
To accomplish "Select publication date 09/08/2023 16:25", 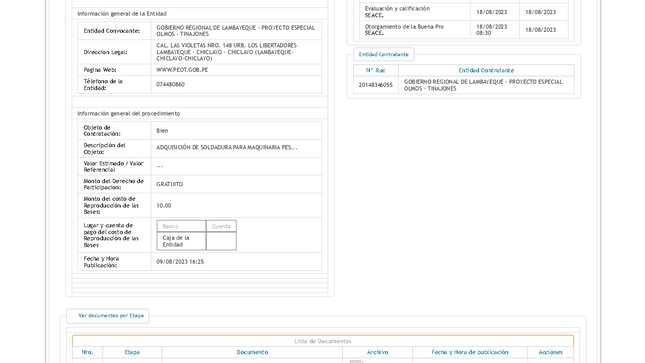I will click(180, 262).
